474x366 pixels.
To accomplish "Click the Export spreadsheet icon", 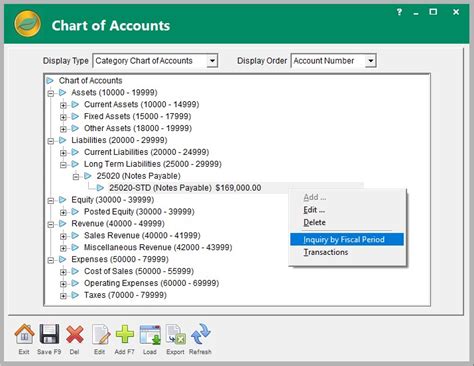I will pyautogui.click(x=175, y=334).
